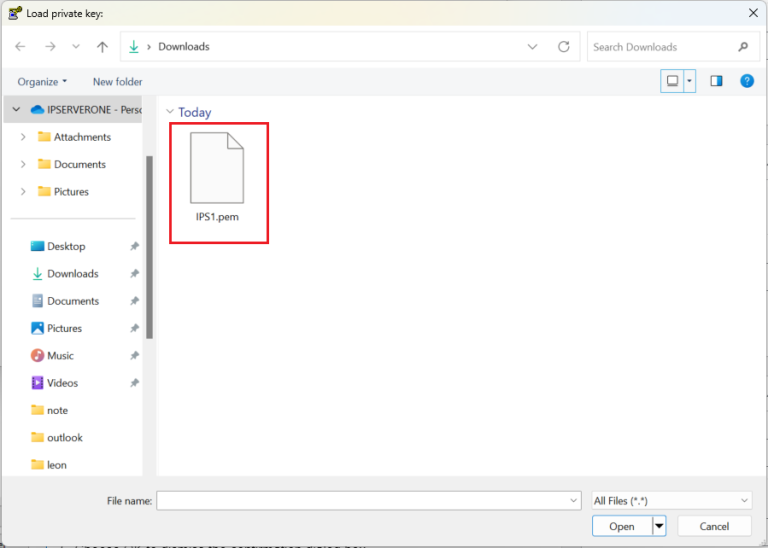Go up one folder level
Viewport: 768px width, 548px height.
click(102, 47)
